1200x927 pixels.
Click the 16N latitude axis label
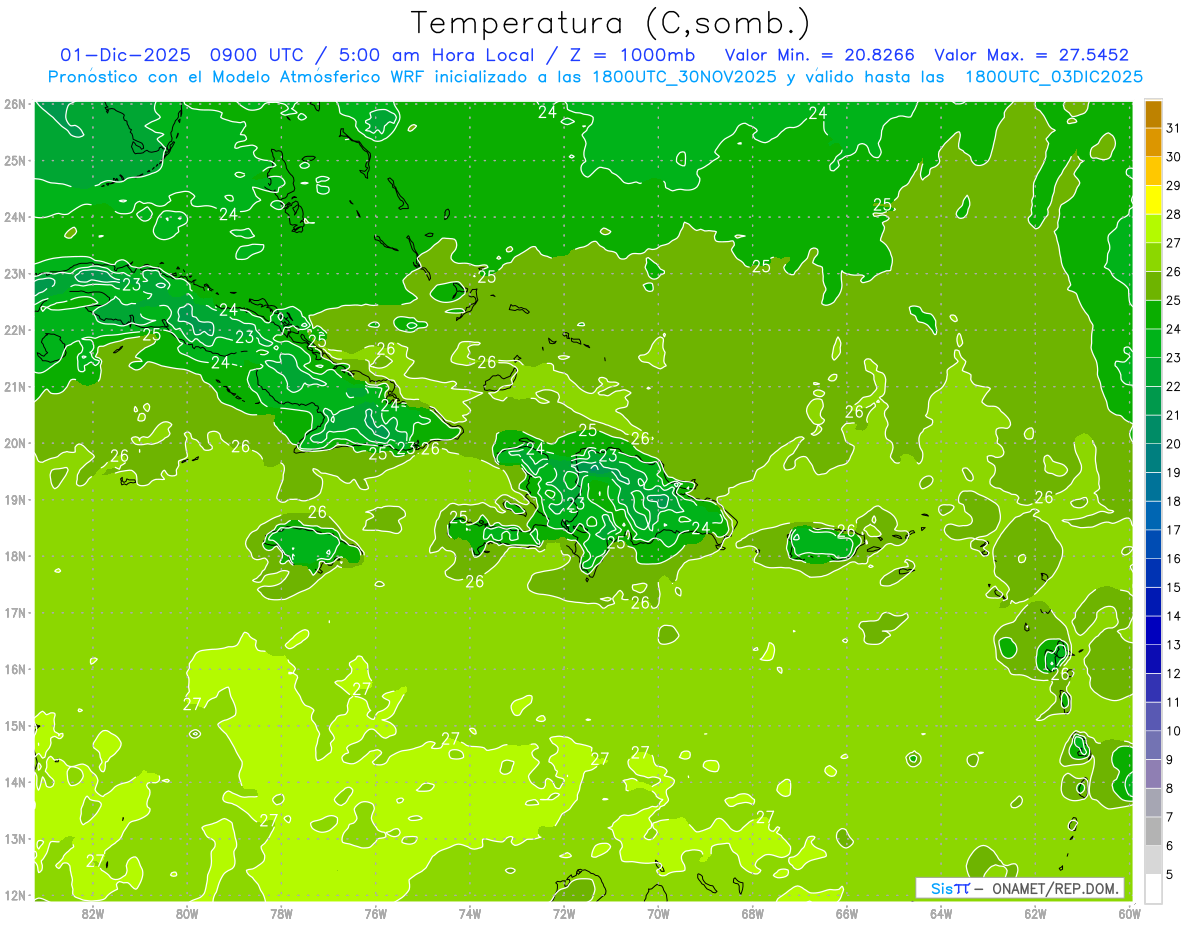[14, 669]
